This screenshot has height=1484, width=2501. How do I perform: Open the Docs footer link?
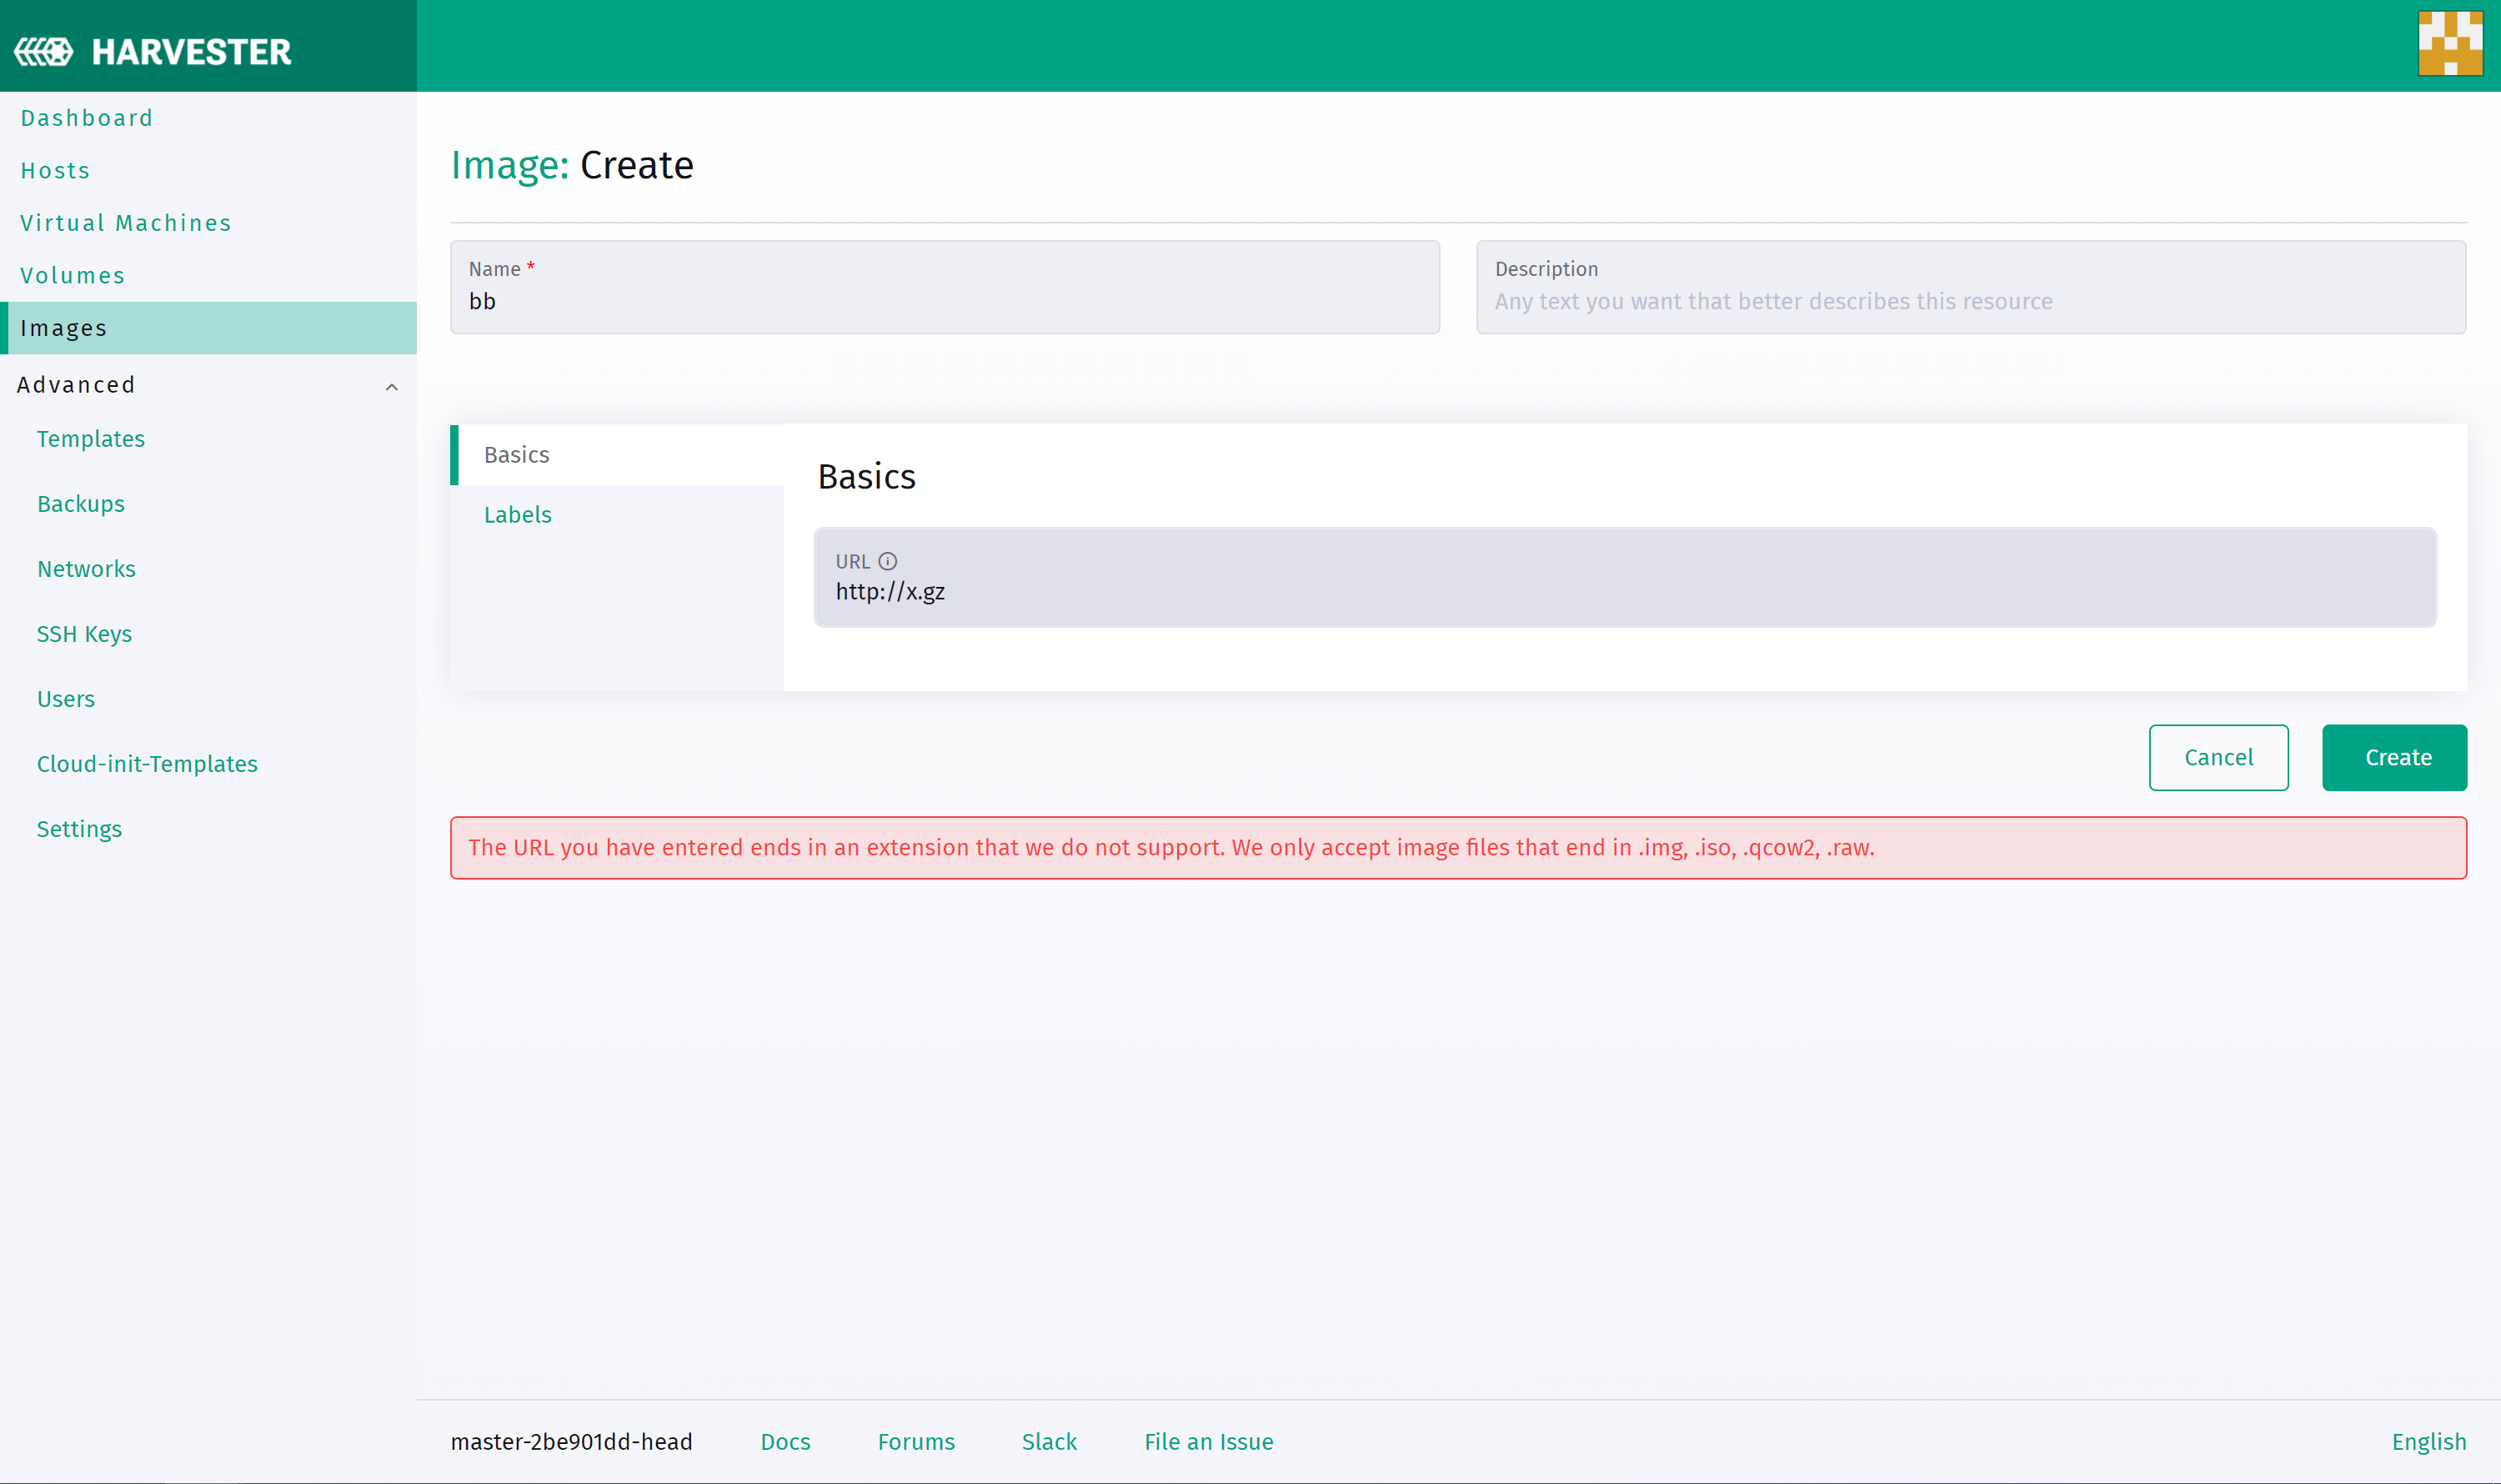coord(785,1441)
